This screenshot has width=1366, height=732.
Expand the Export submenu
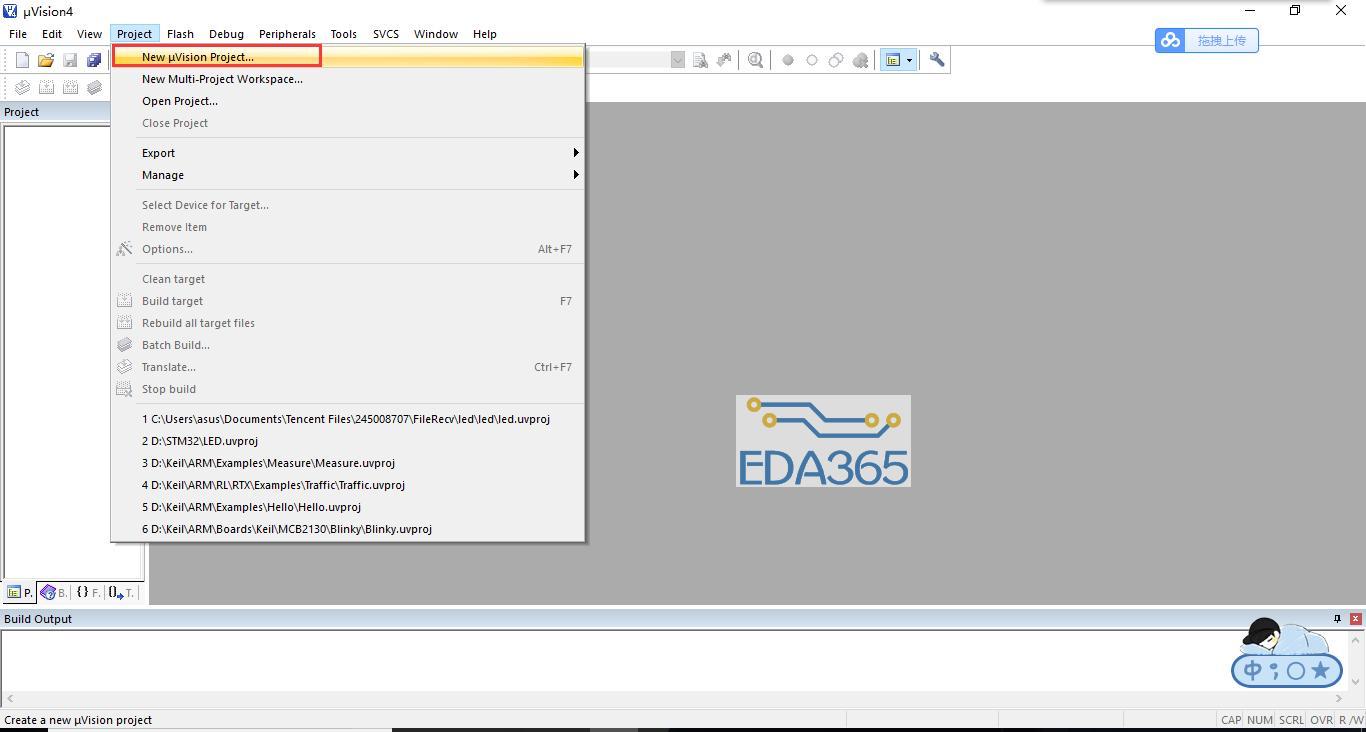click(348, 153)
